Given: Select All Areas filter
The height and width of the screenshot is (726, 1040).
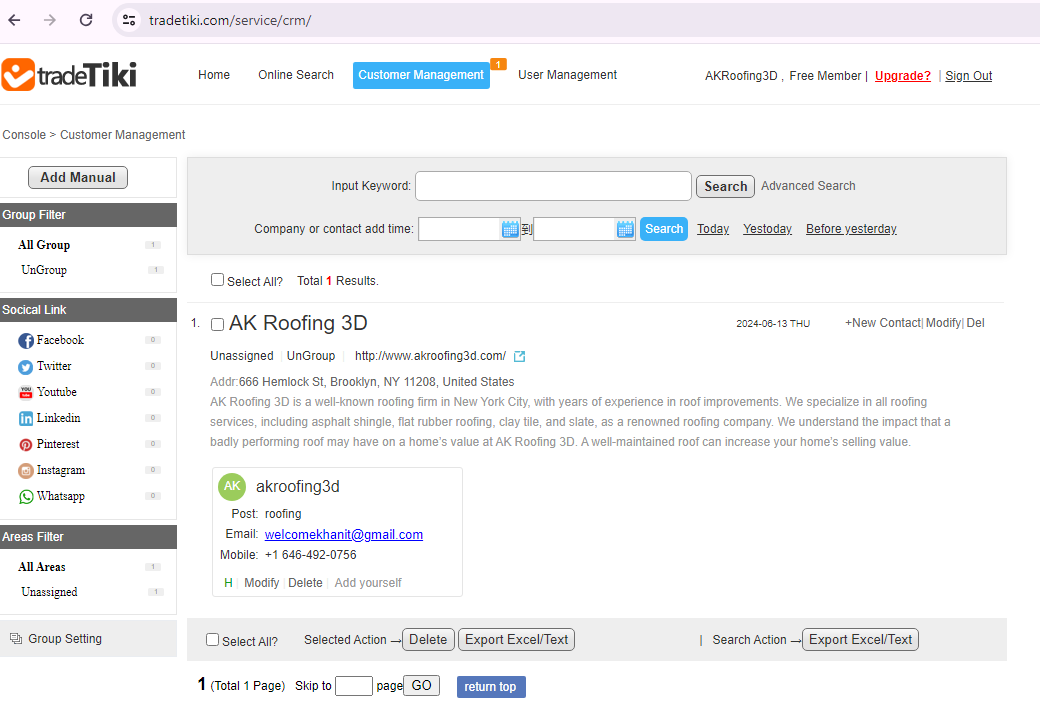Looking at the screenshot, I should (42, 567).
